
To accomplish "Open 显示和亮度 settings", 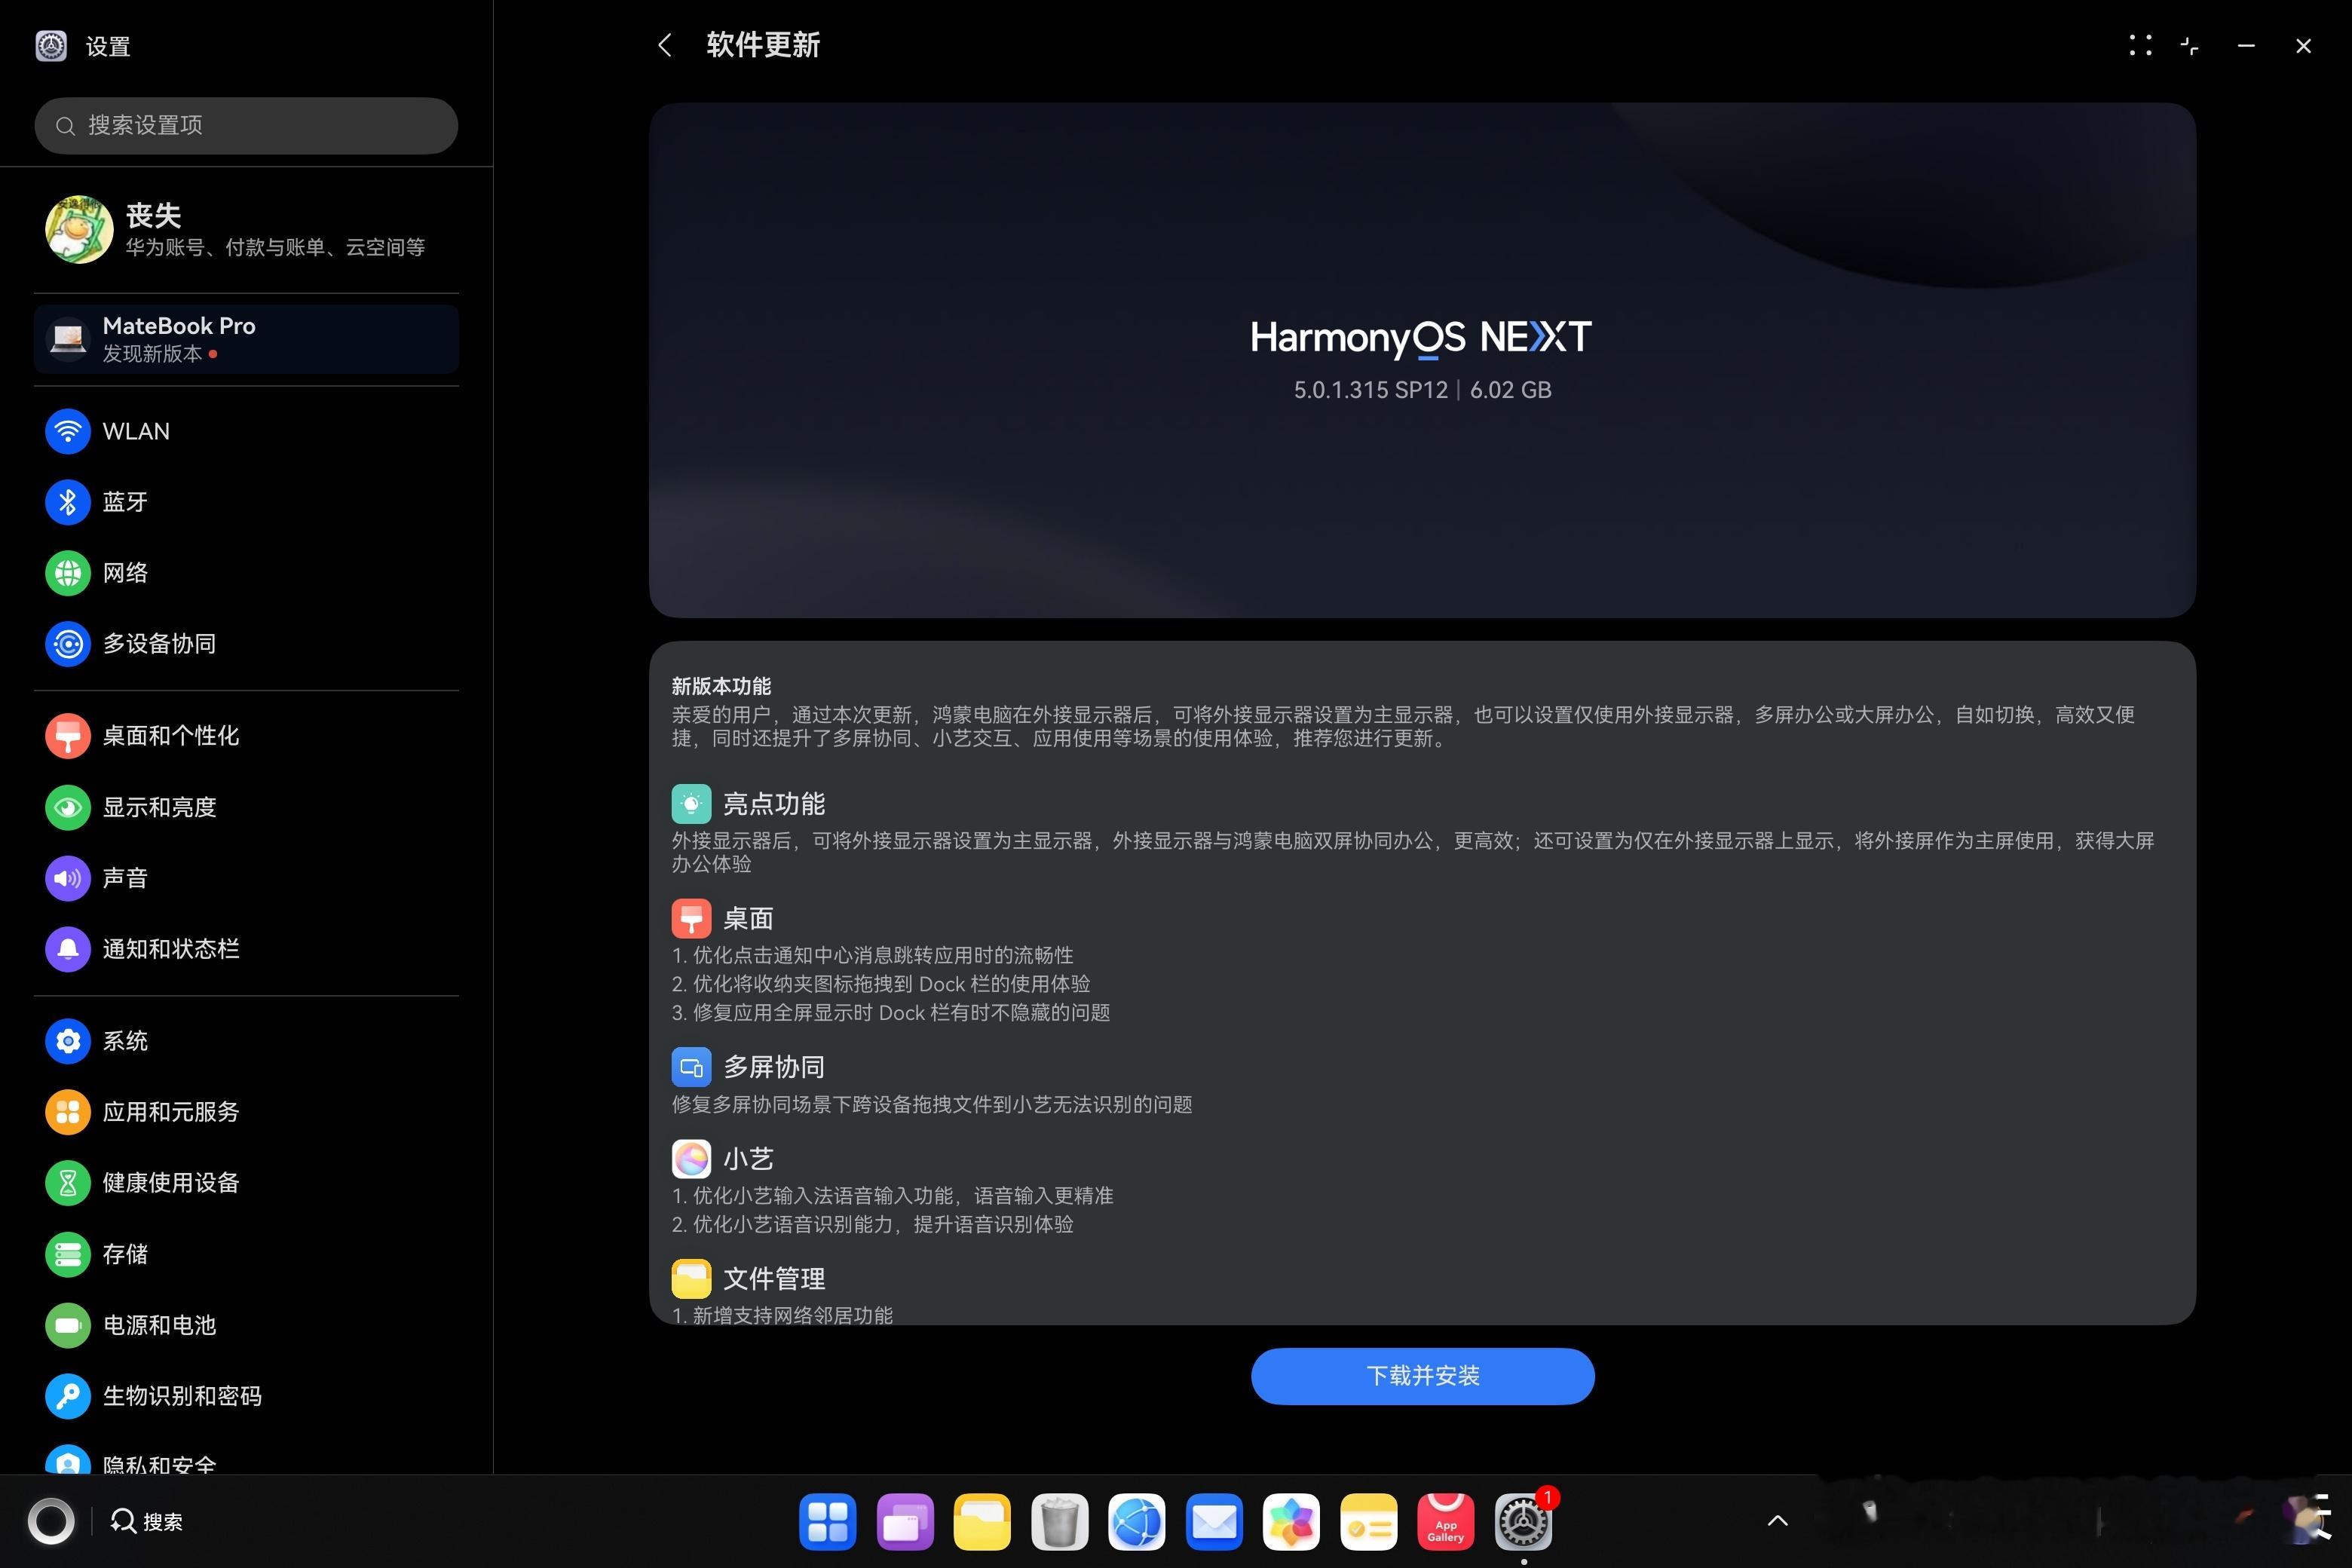I will 246,807.
